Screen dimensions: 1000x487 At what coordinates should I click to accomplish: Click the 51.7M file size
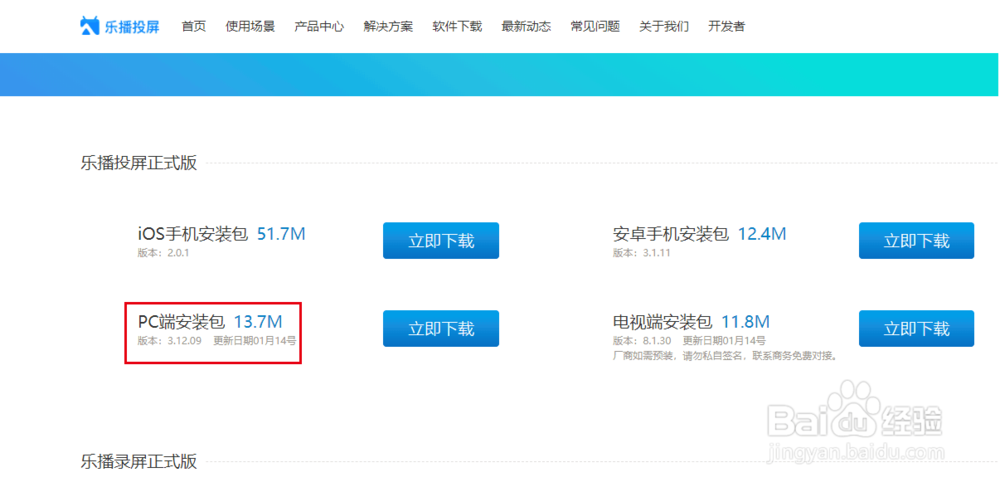281,235
